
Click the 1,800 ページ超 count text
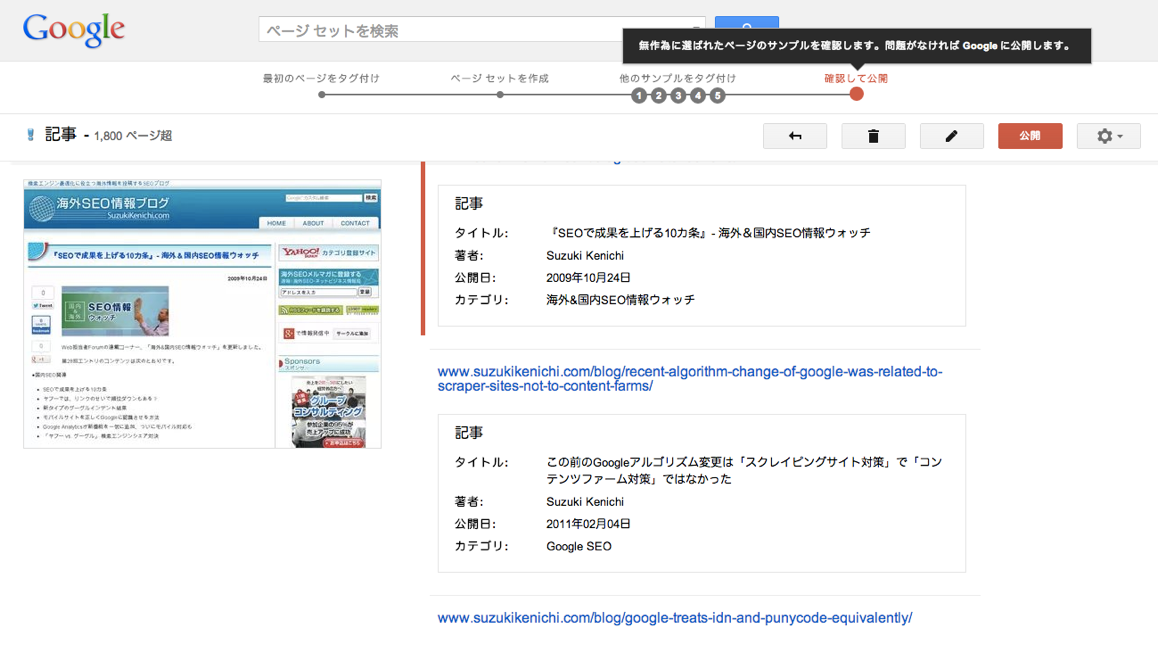click(133, 136)
